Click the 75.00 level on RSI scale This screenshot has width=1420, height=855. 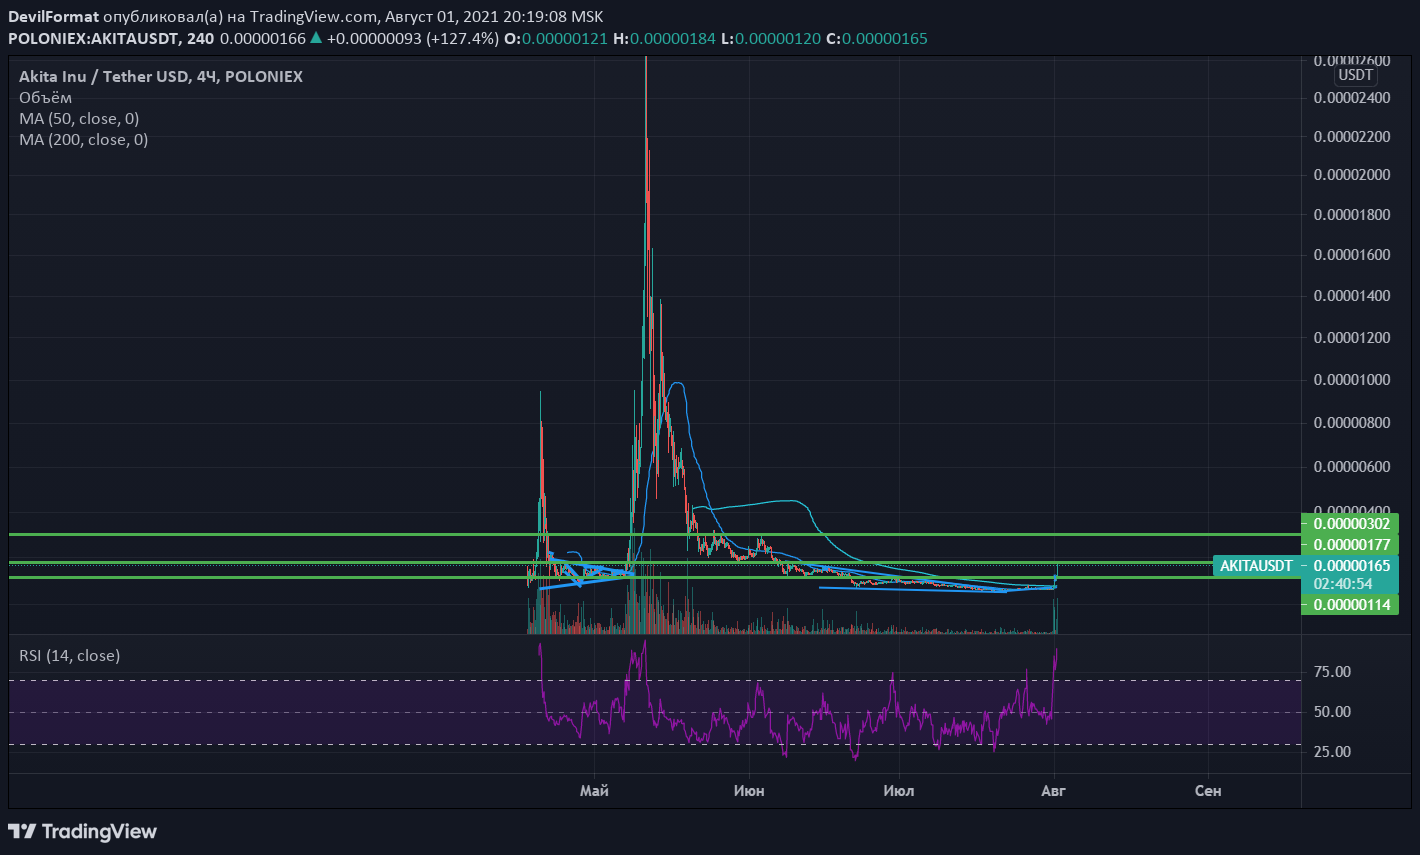[x=1332, y=672]
